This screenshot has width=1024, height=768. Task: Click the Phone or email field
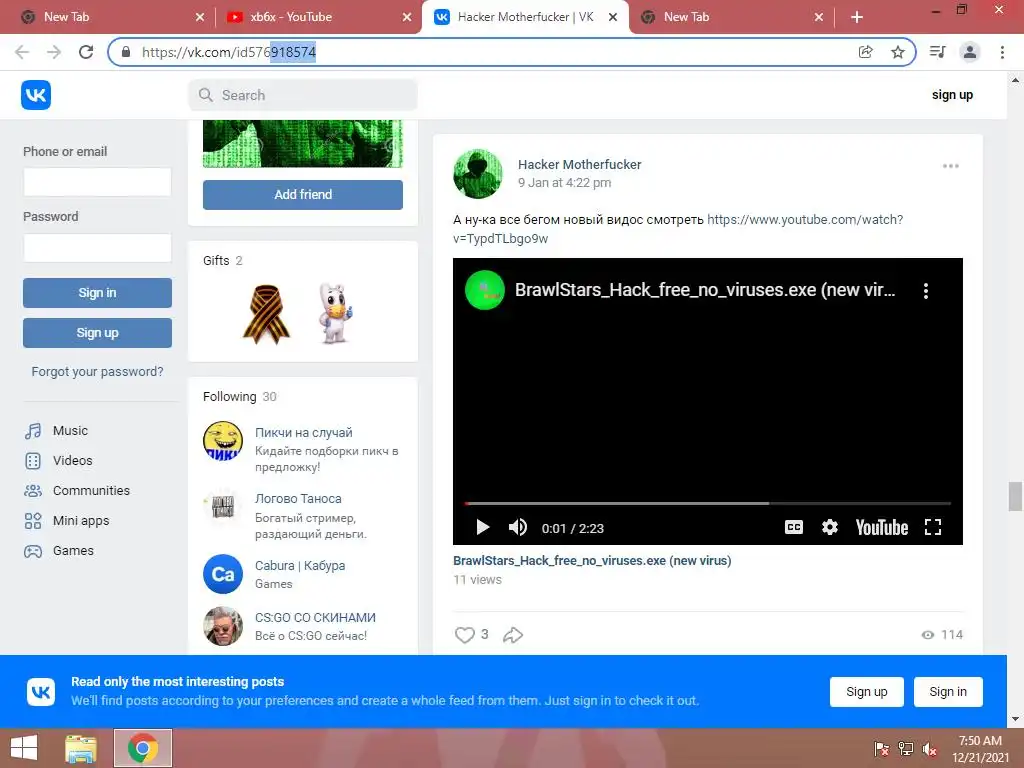click(97, 182)
